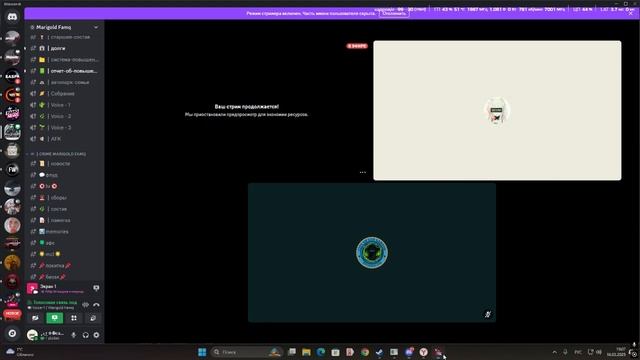640x360 pixels.
Task: Open discover compass icon below server list
Action: 12,333
